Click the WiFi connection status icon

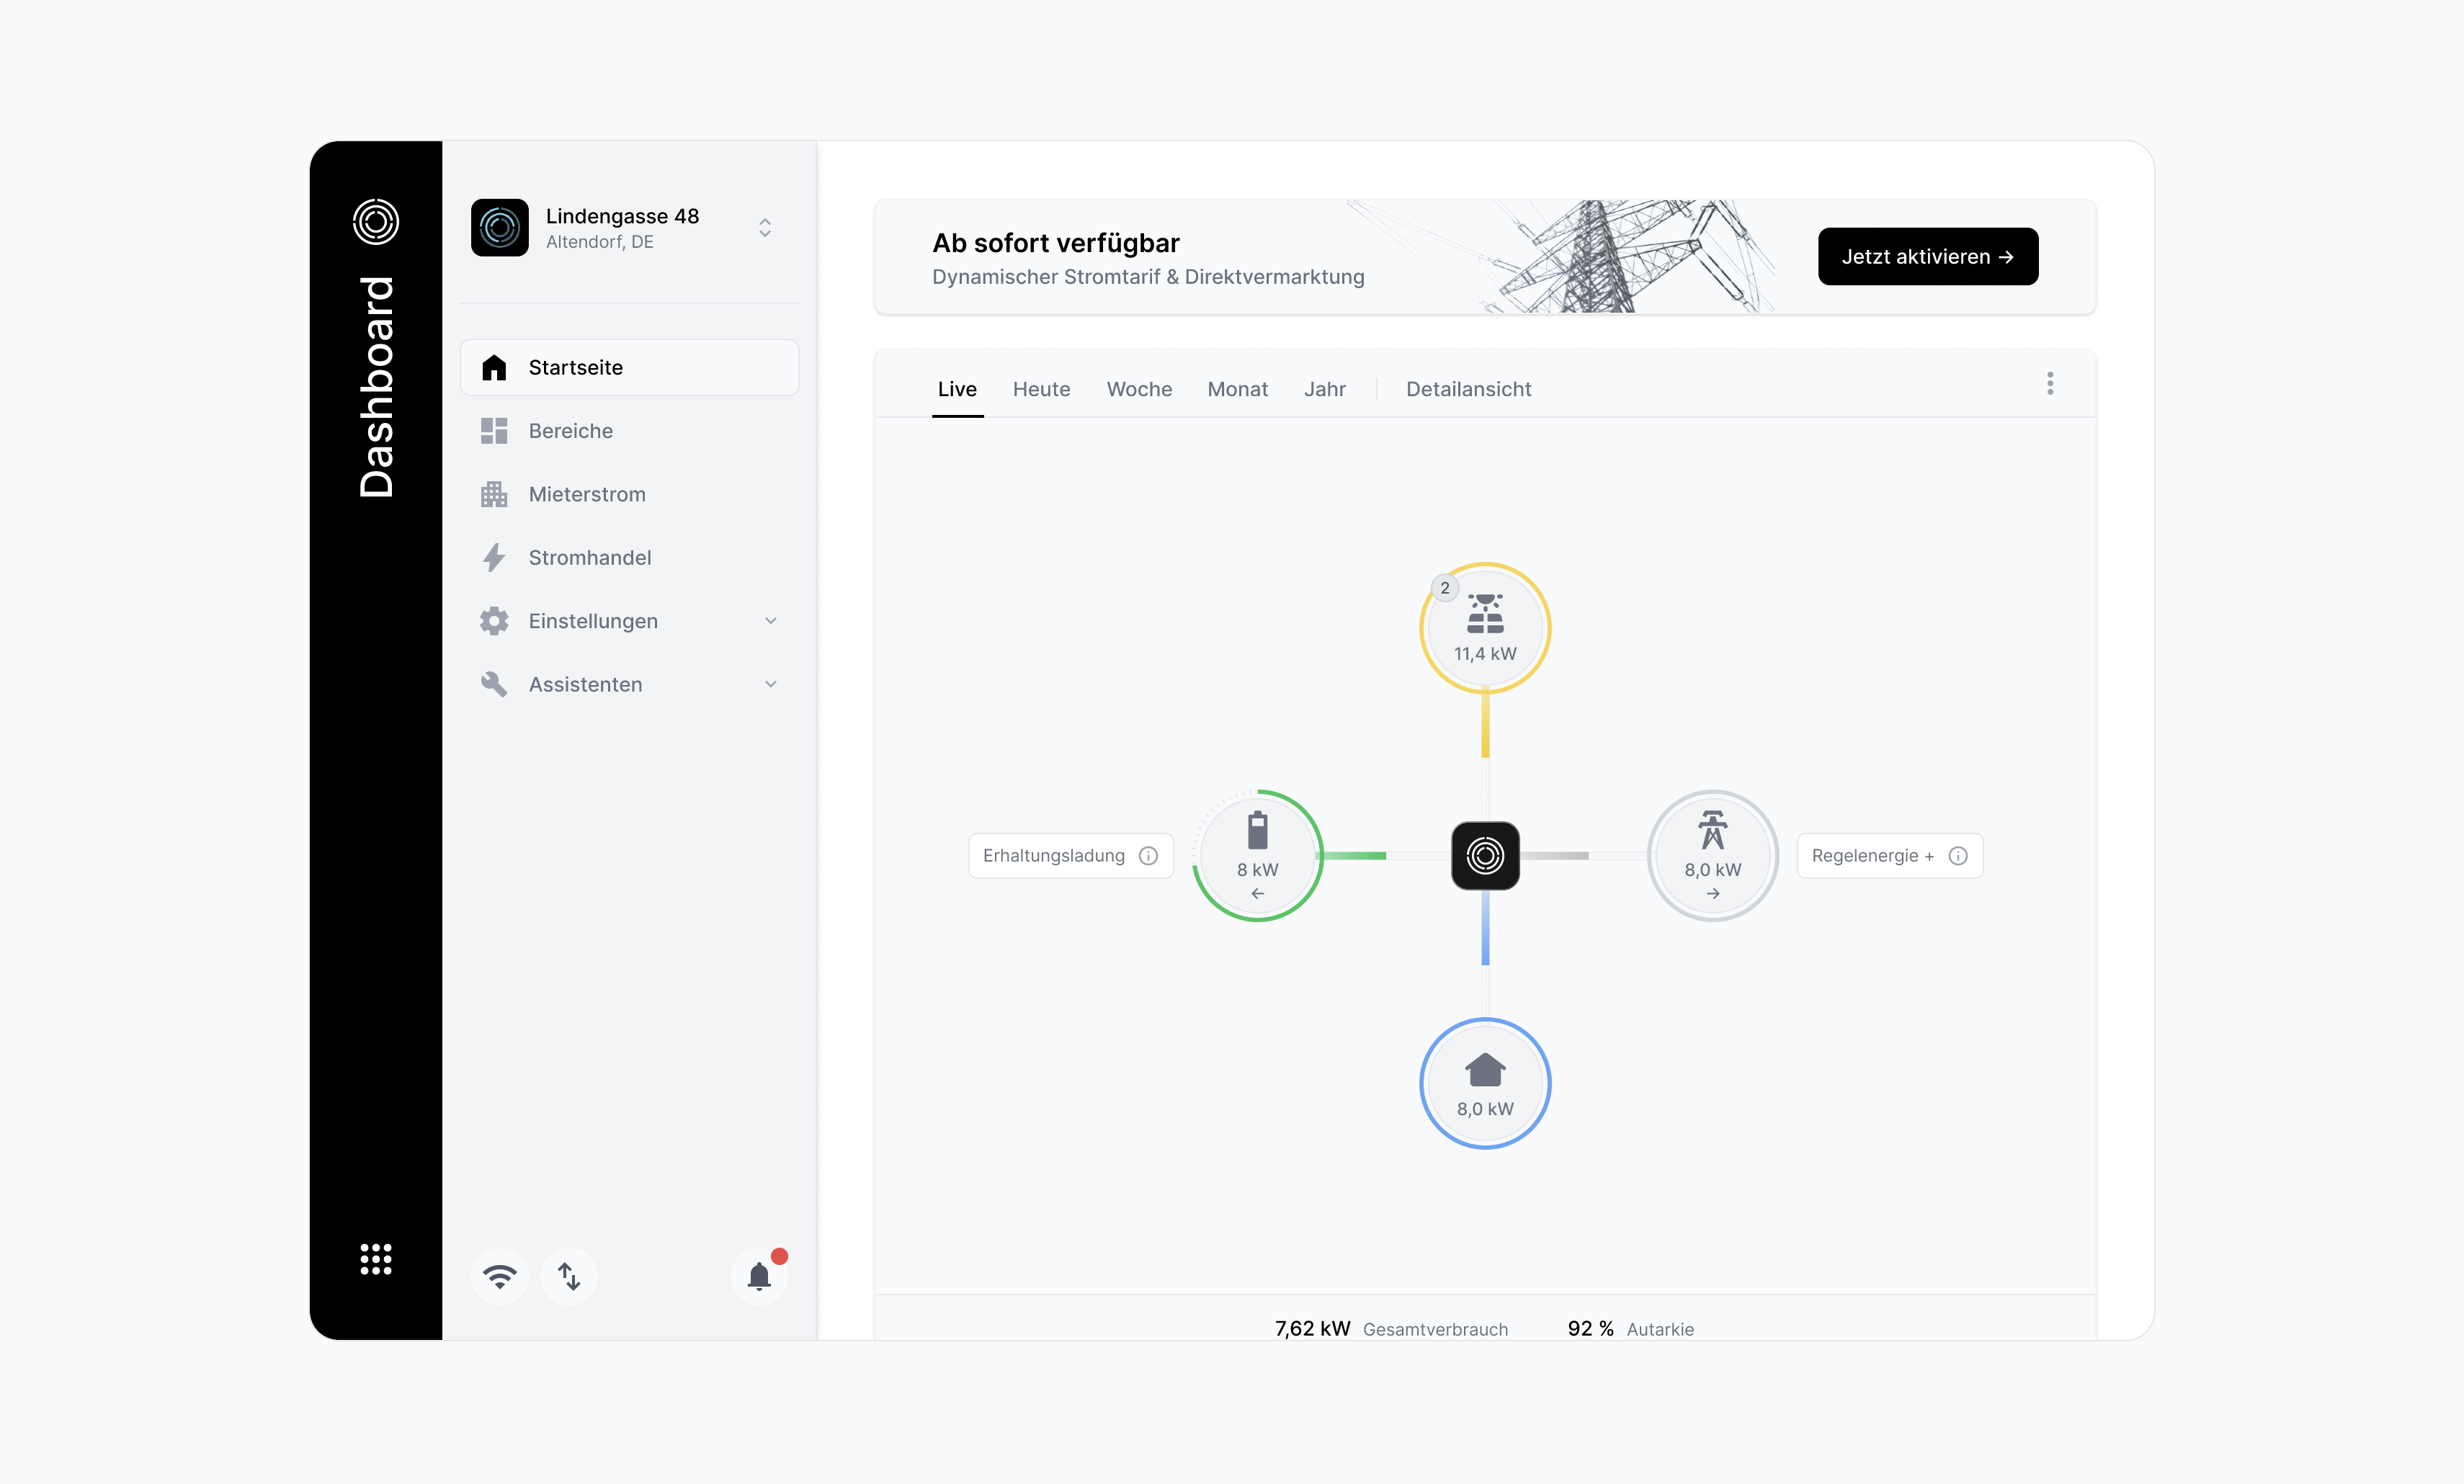pyautogui.click(x=499, y=1276)
